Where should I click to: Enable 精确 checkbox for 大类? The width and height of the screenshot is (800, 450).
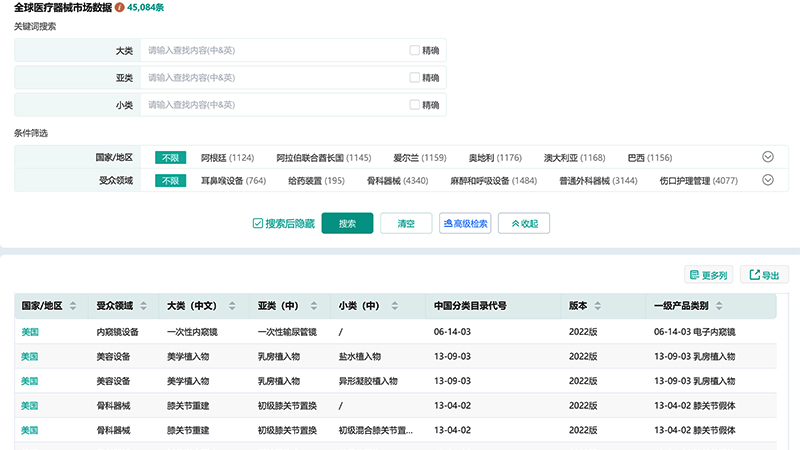[x=414, y=50]
